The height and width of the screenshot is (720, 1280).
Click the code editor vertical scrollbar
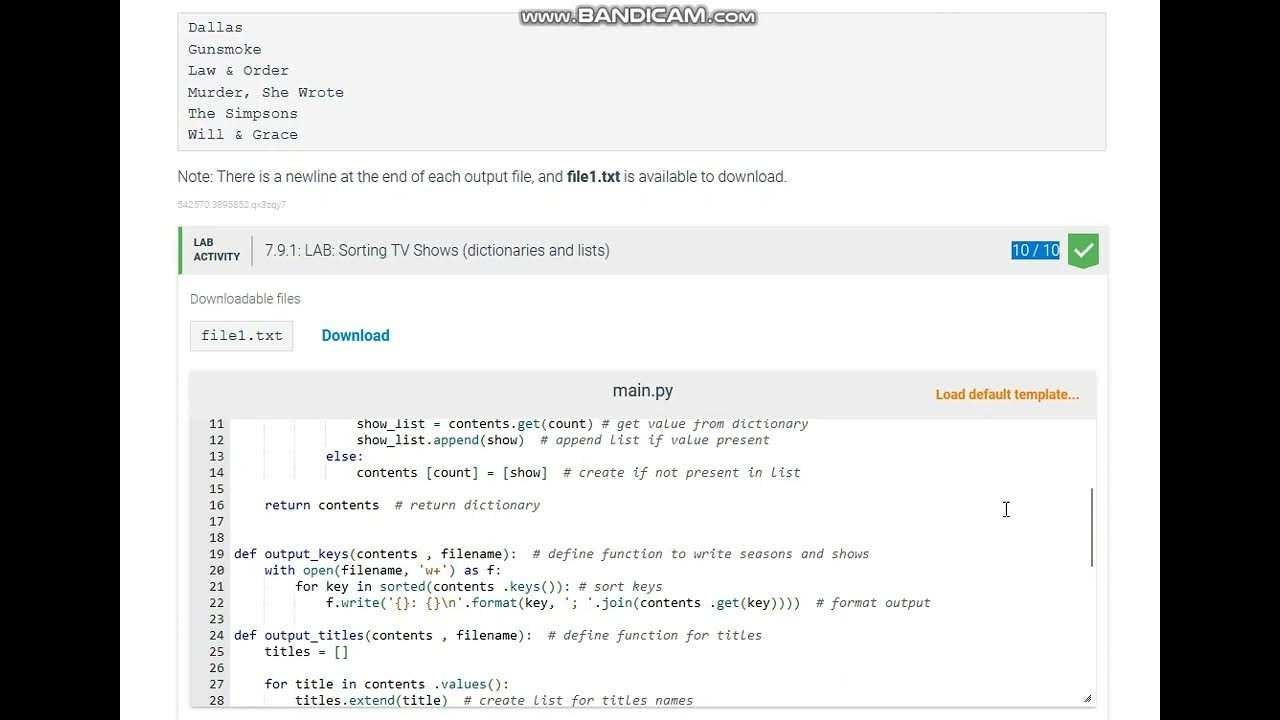click(1092, 528)
